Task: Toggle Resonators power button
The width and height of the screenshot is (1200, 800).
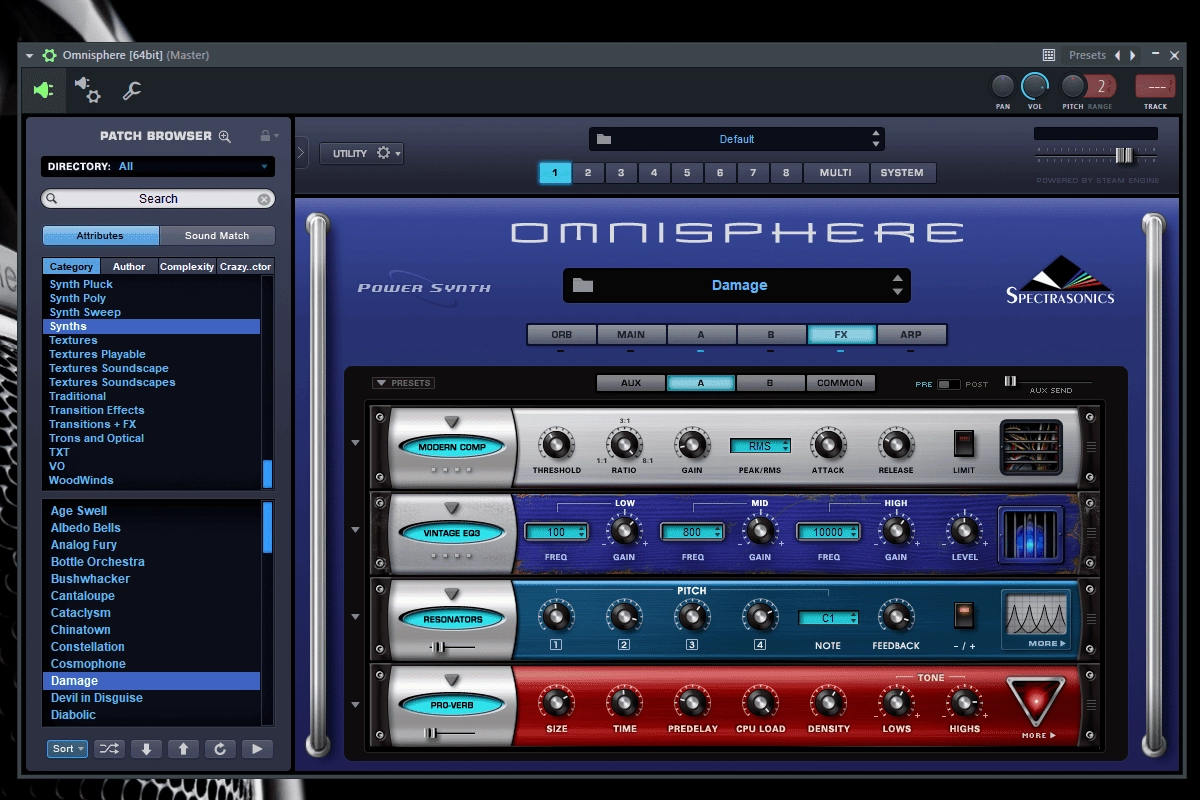Action: [453, 619]
